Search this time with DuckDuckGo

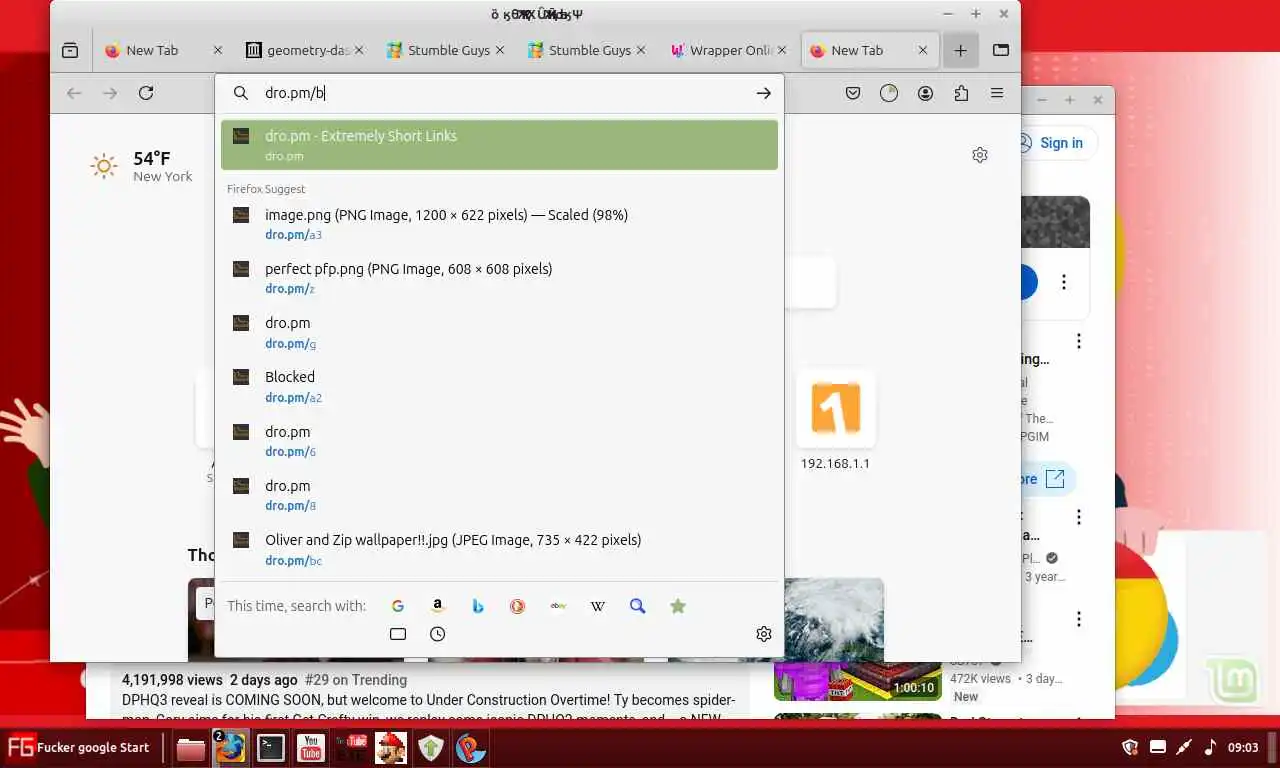517,606
